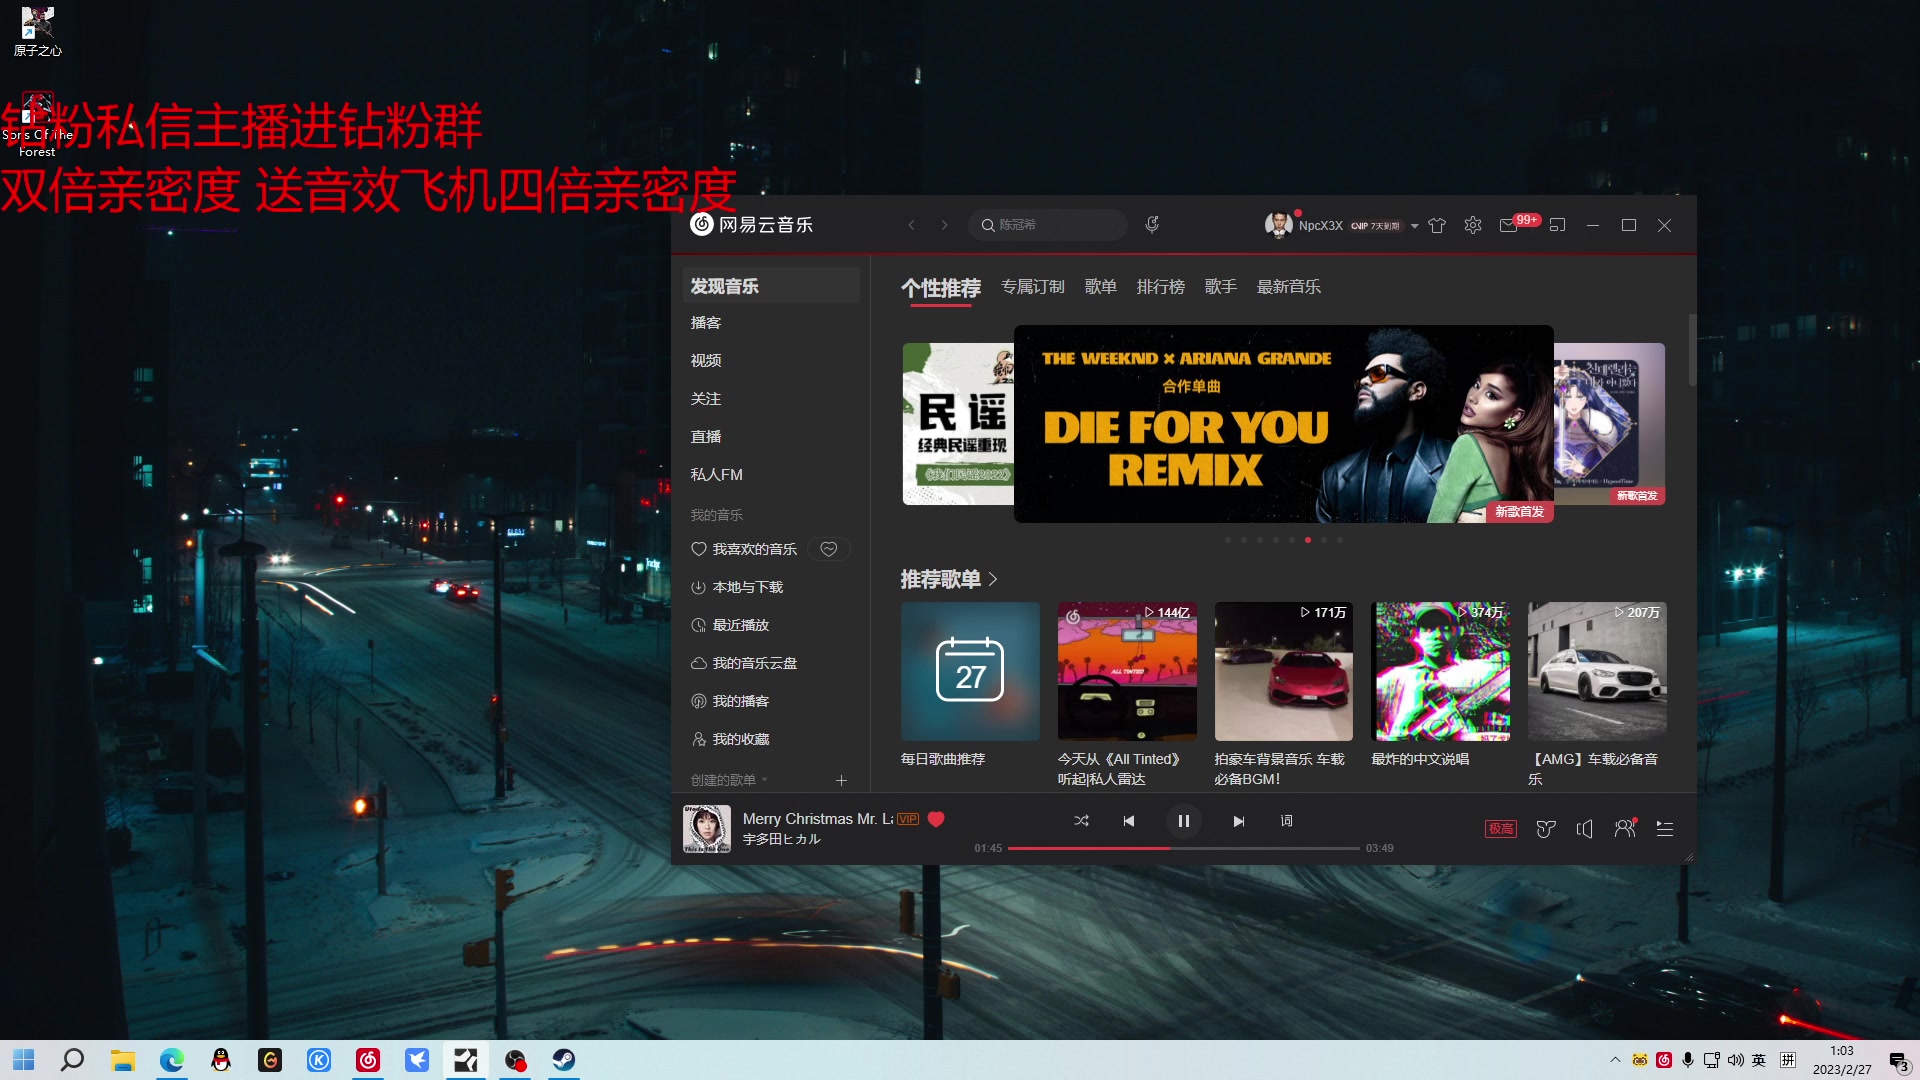Screen dimensions: 1920x1080
Task: Click the listen together icon
Action: (1625, 829)
